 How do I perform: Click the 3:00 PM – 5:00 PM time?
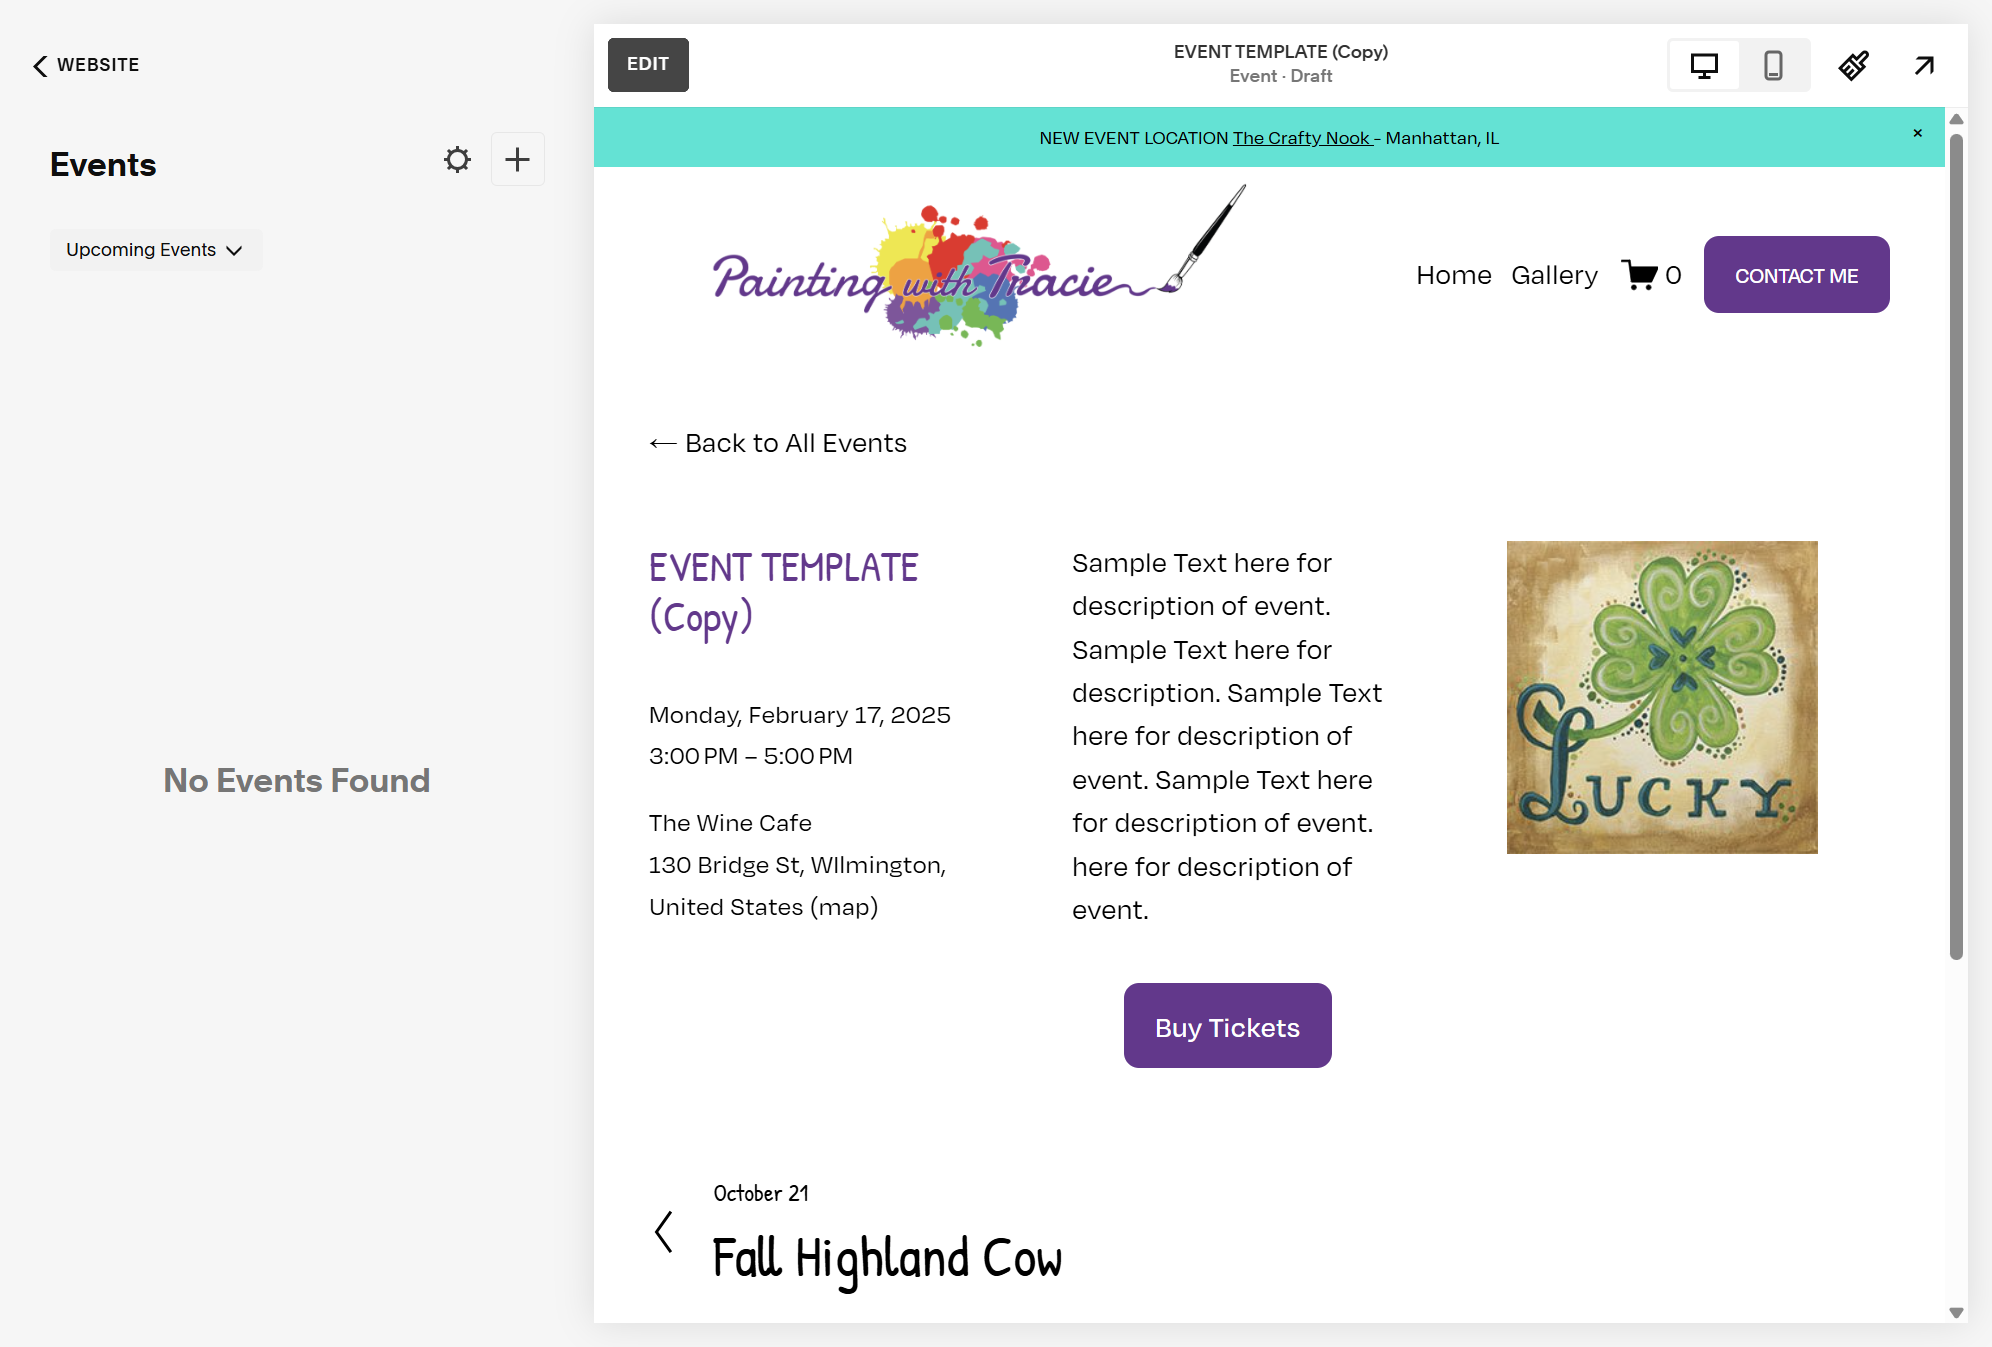point(751,756)
